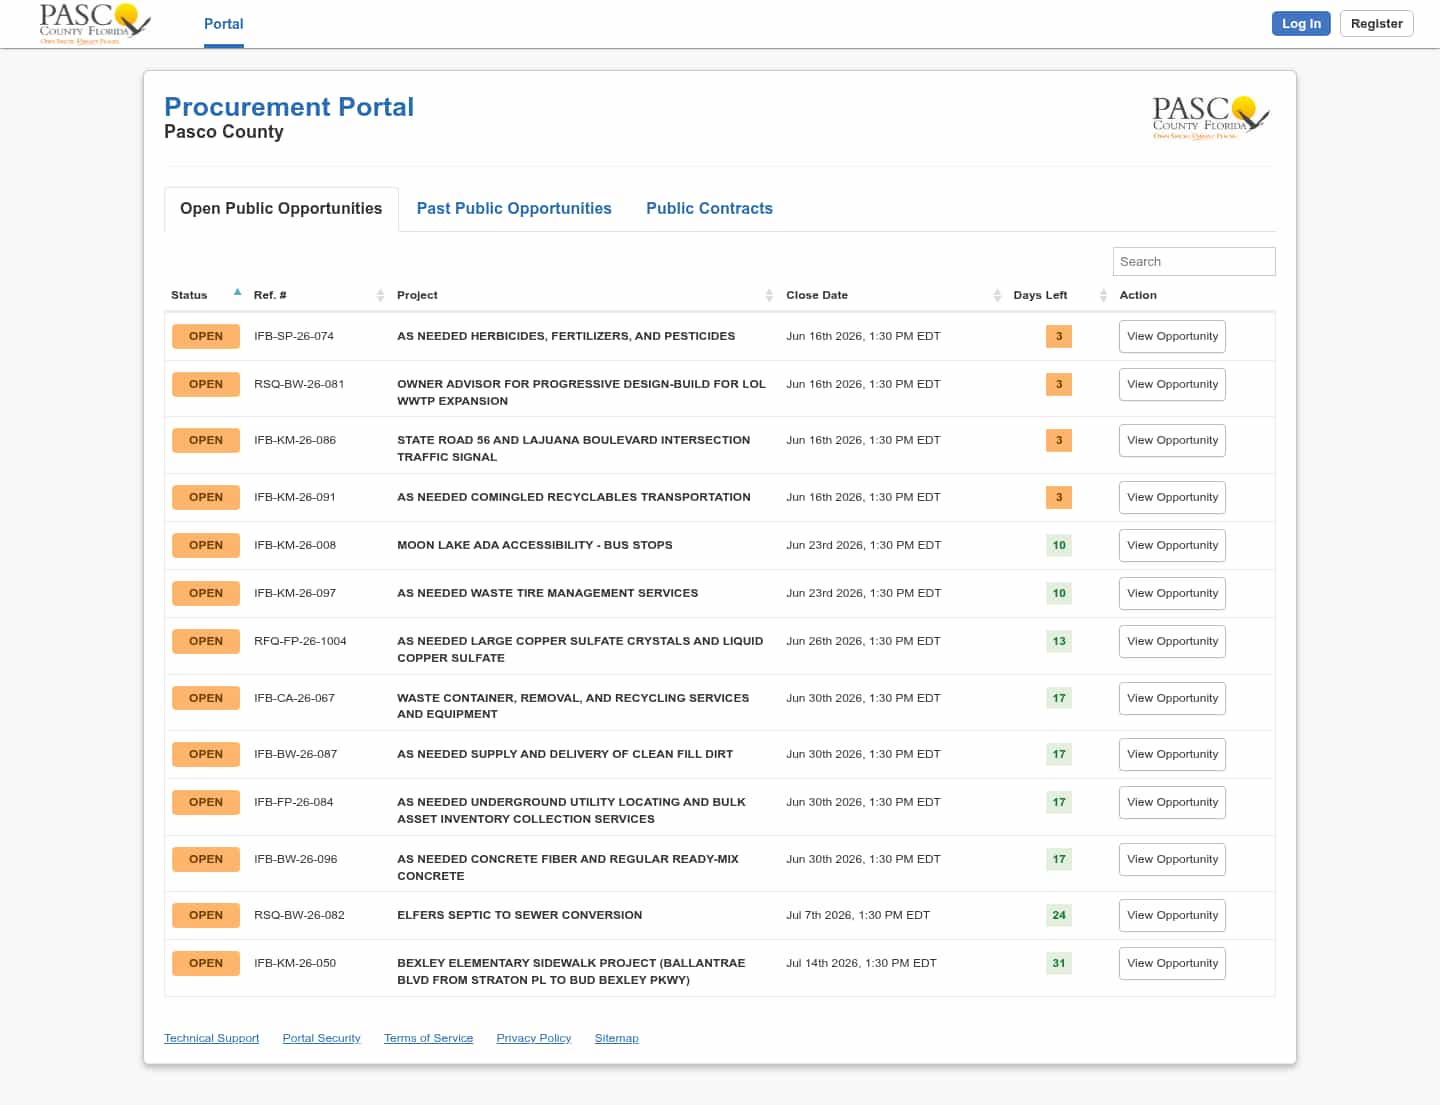Screen dimensions: 1440x1105
Task: View Opportunity for Elfers Septic to Sewer Conversion
Action: (x=1172, y=915)
